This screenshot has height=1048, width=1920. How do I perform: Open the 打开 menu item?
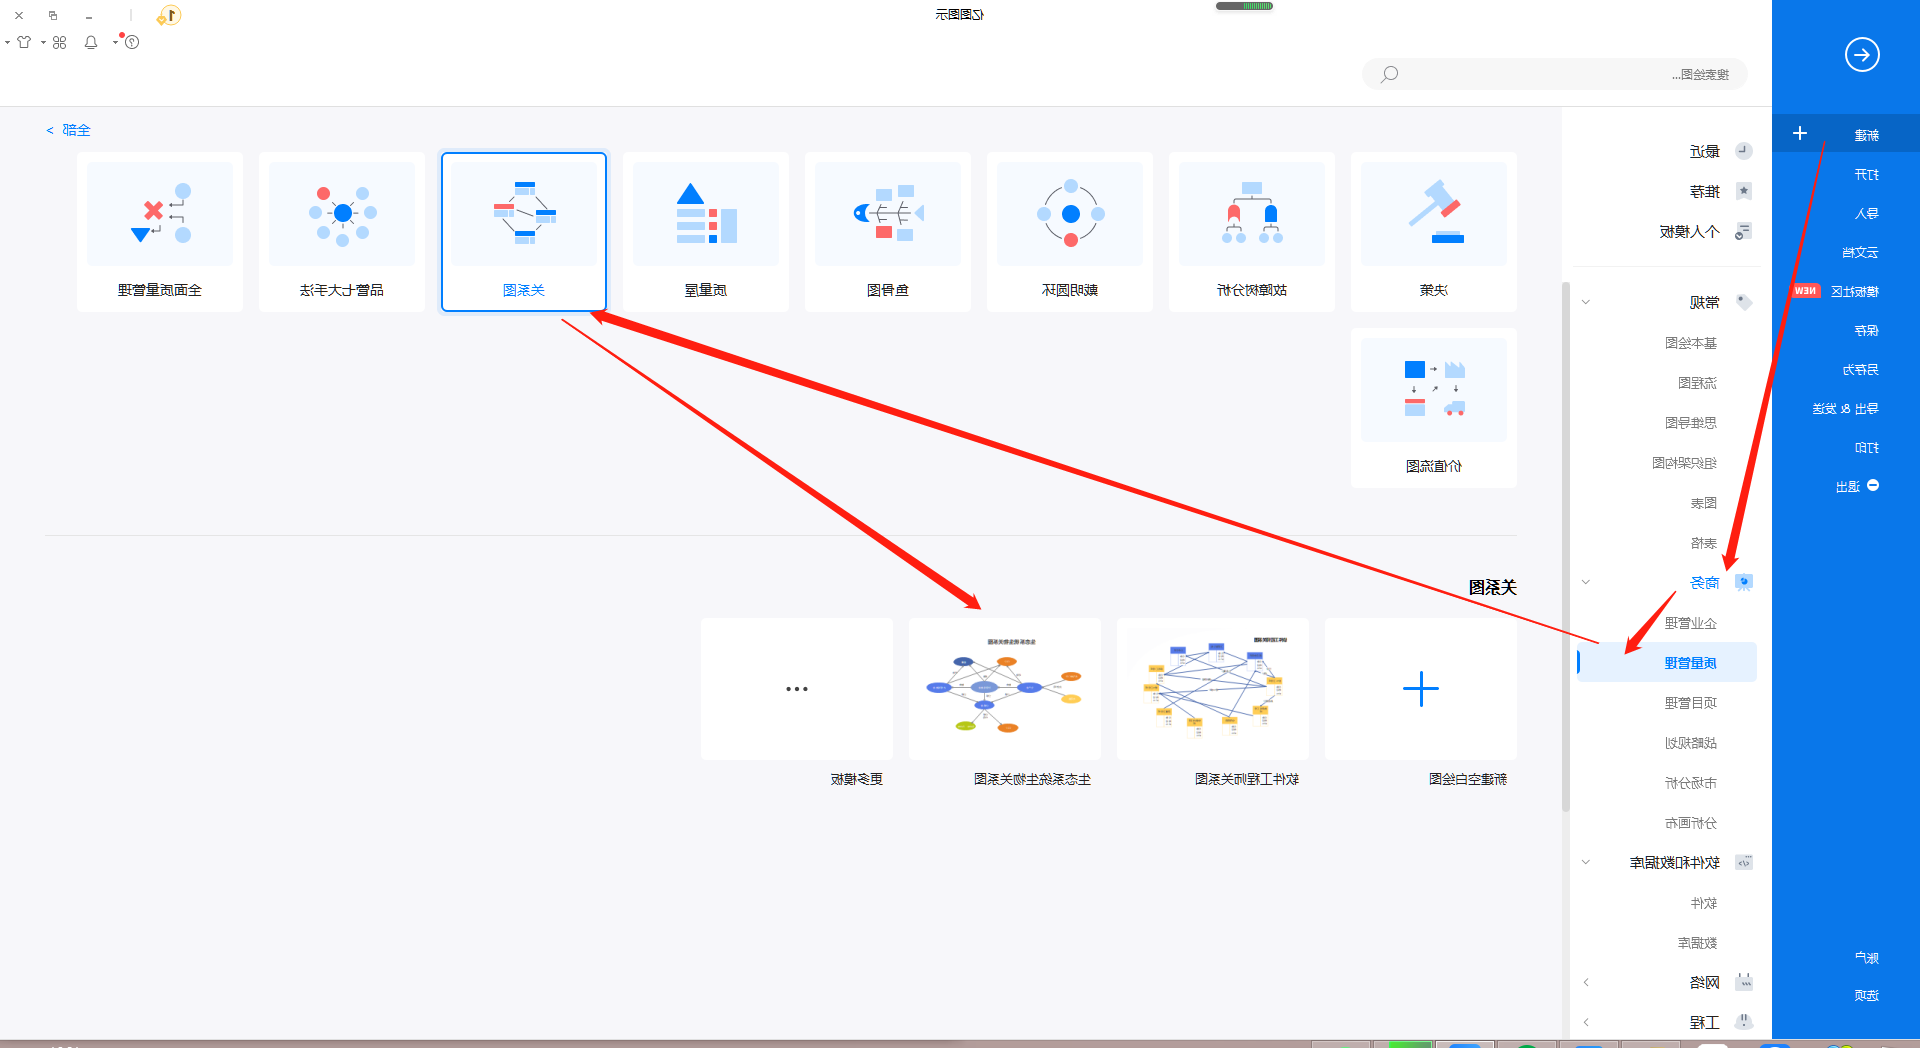pos(1866,175)
